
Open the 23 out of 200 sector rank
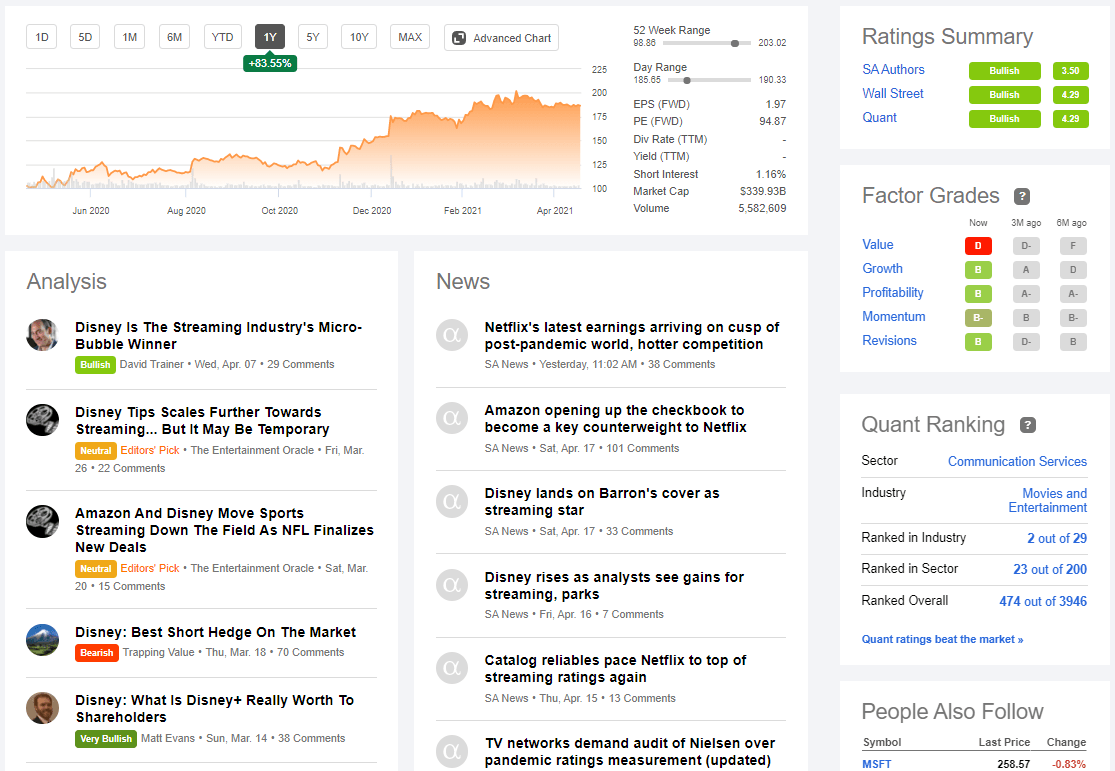click(1050, 570)
